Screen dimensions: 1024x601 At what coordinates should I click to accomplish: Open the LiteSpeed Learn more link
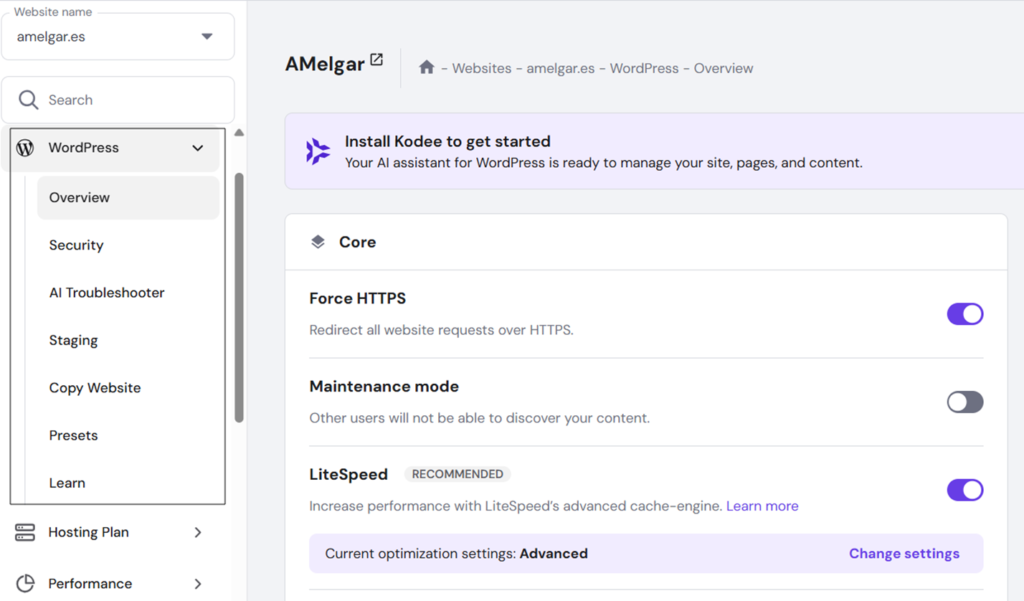(762, 506)
